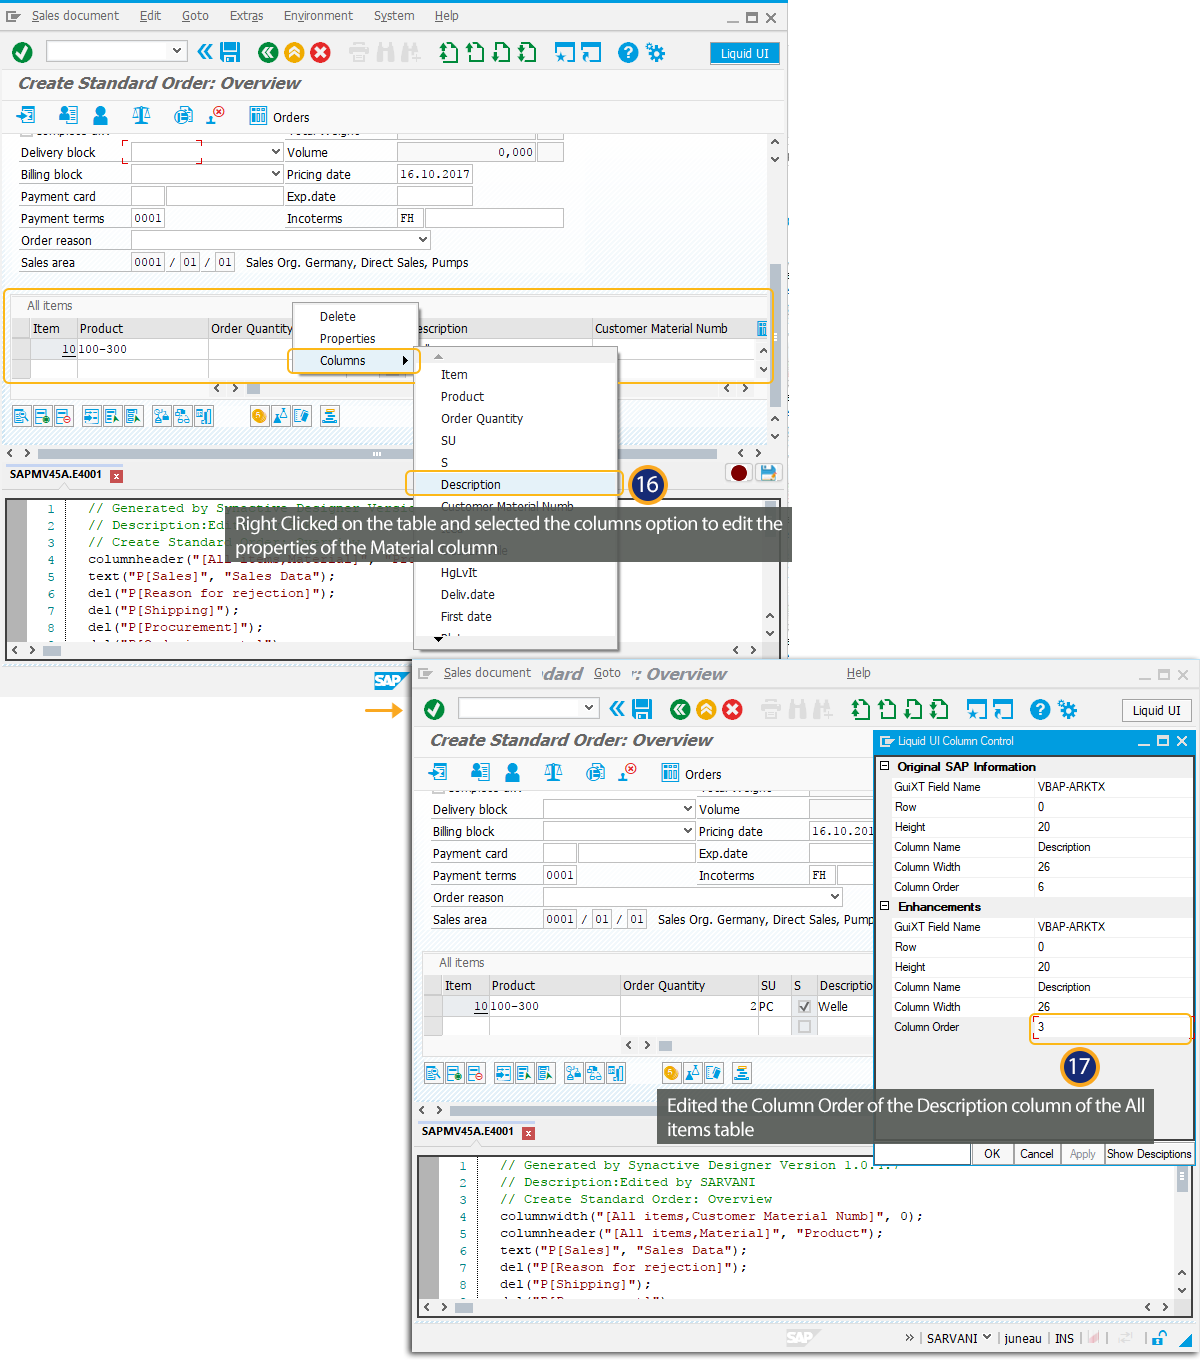The image size is (1200, 1365).
Task: Click the Welle description cell
Action: (843, 1007)
